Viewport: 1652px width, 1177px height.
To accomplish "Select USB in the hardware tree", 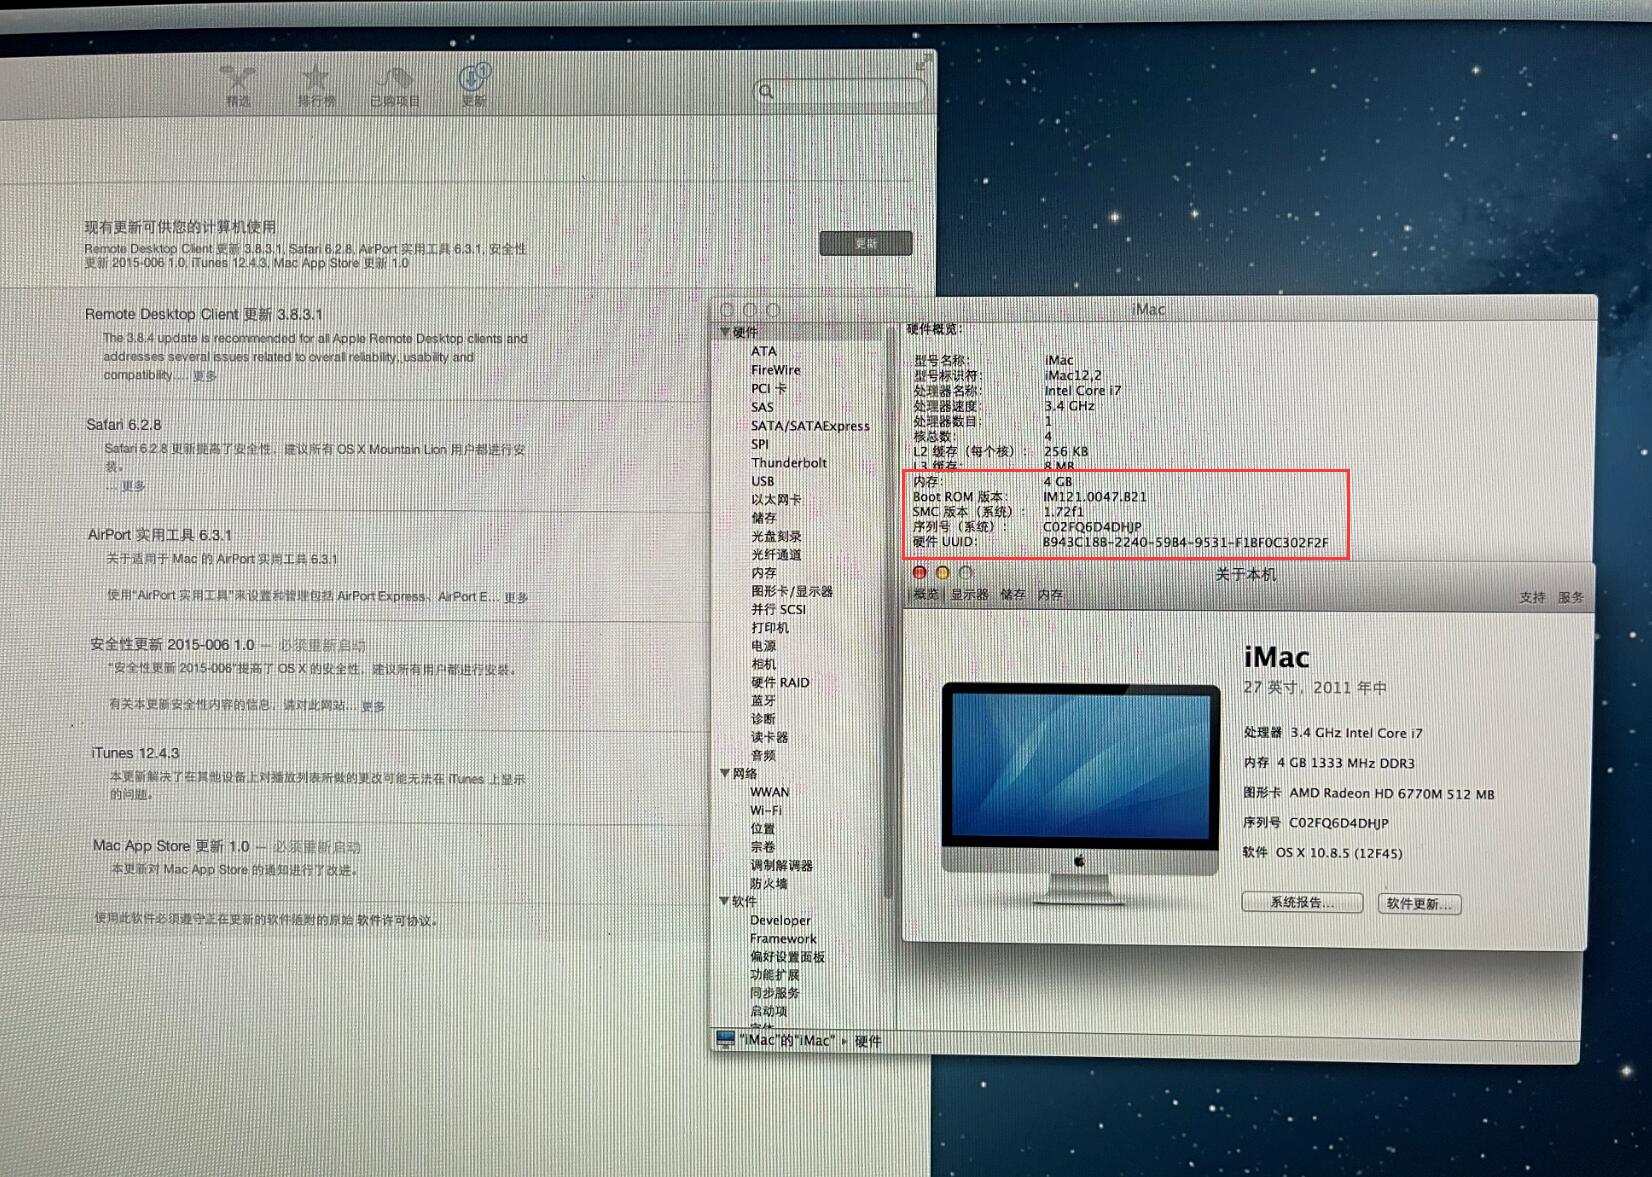I will [x=763, y=481].
